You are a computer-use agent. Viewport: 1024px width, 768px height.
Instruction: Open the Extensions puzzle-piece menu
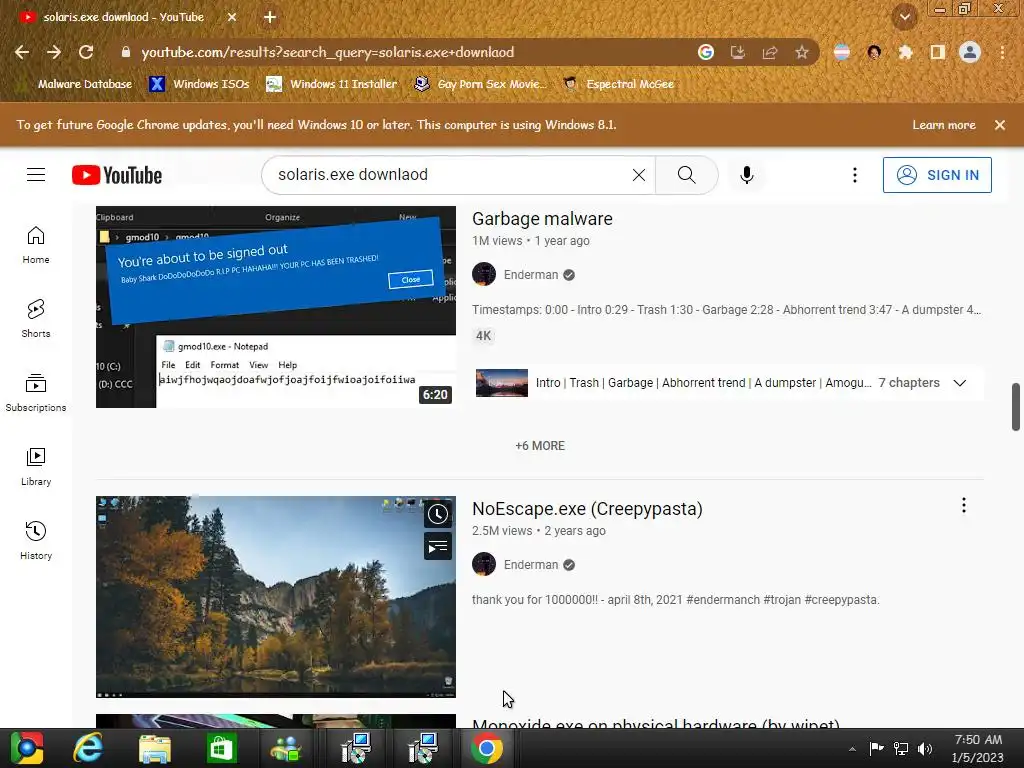[906, 52]
